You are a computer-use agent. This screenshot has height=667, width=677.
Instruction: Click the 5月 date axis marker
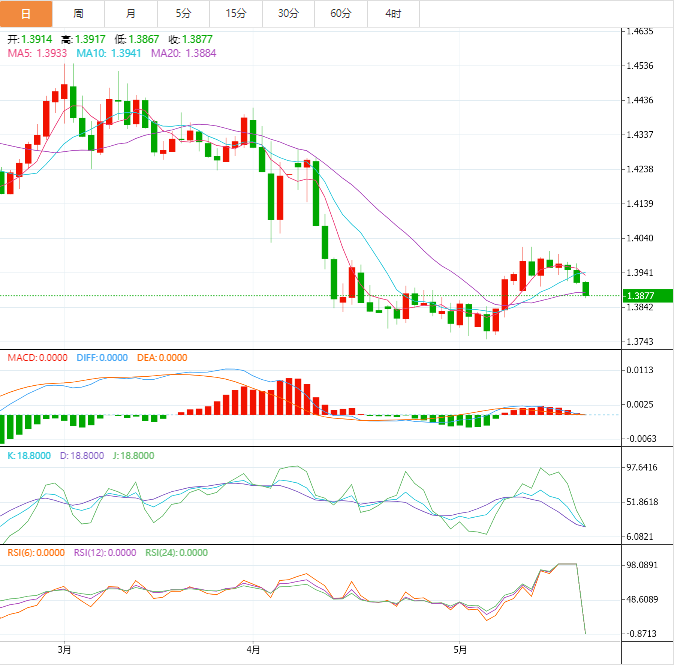pos(460,650)
